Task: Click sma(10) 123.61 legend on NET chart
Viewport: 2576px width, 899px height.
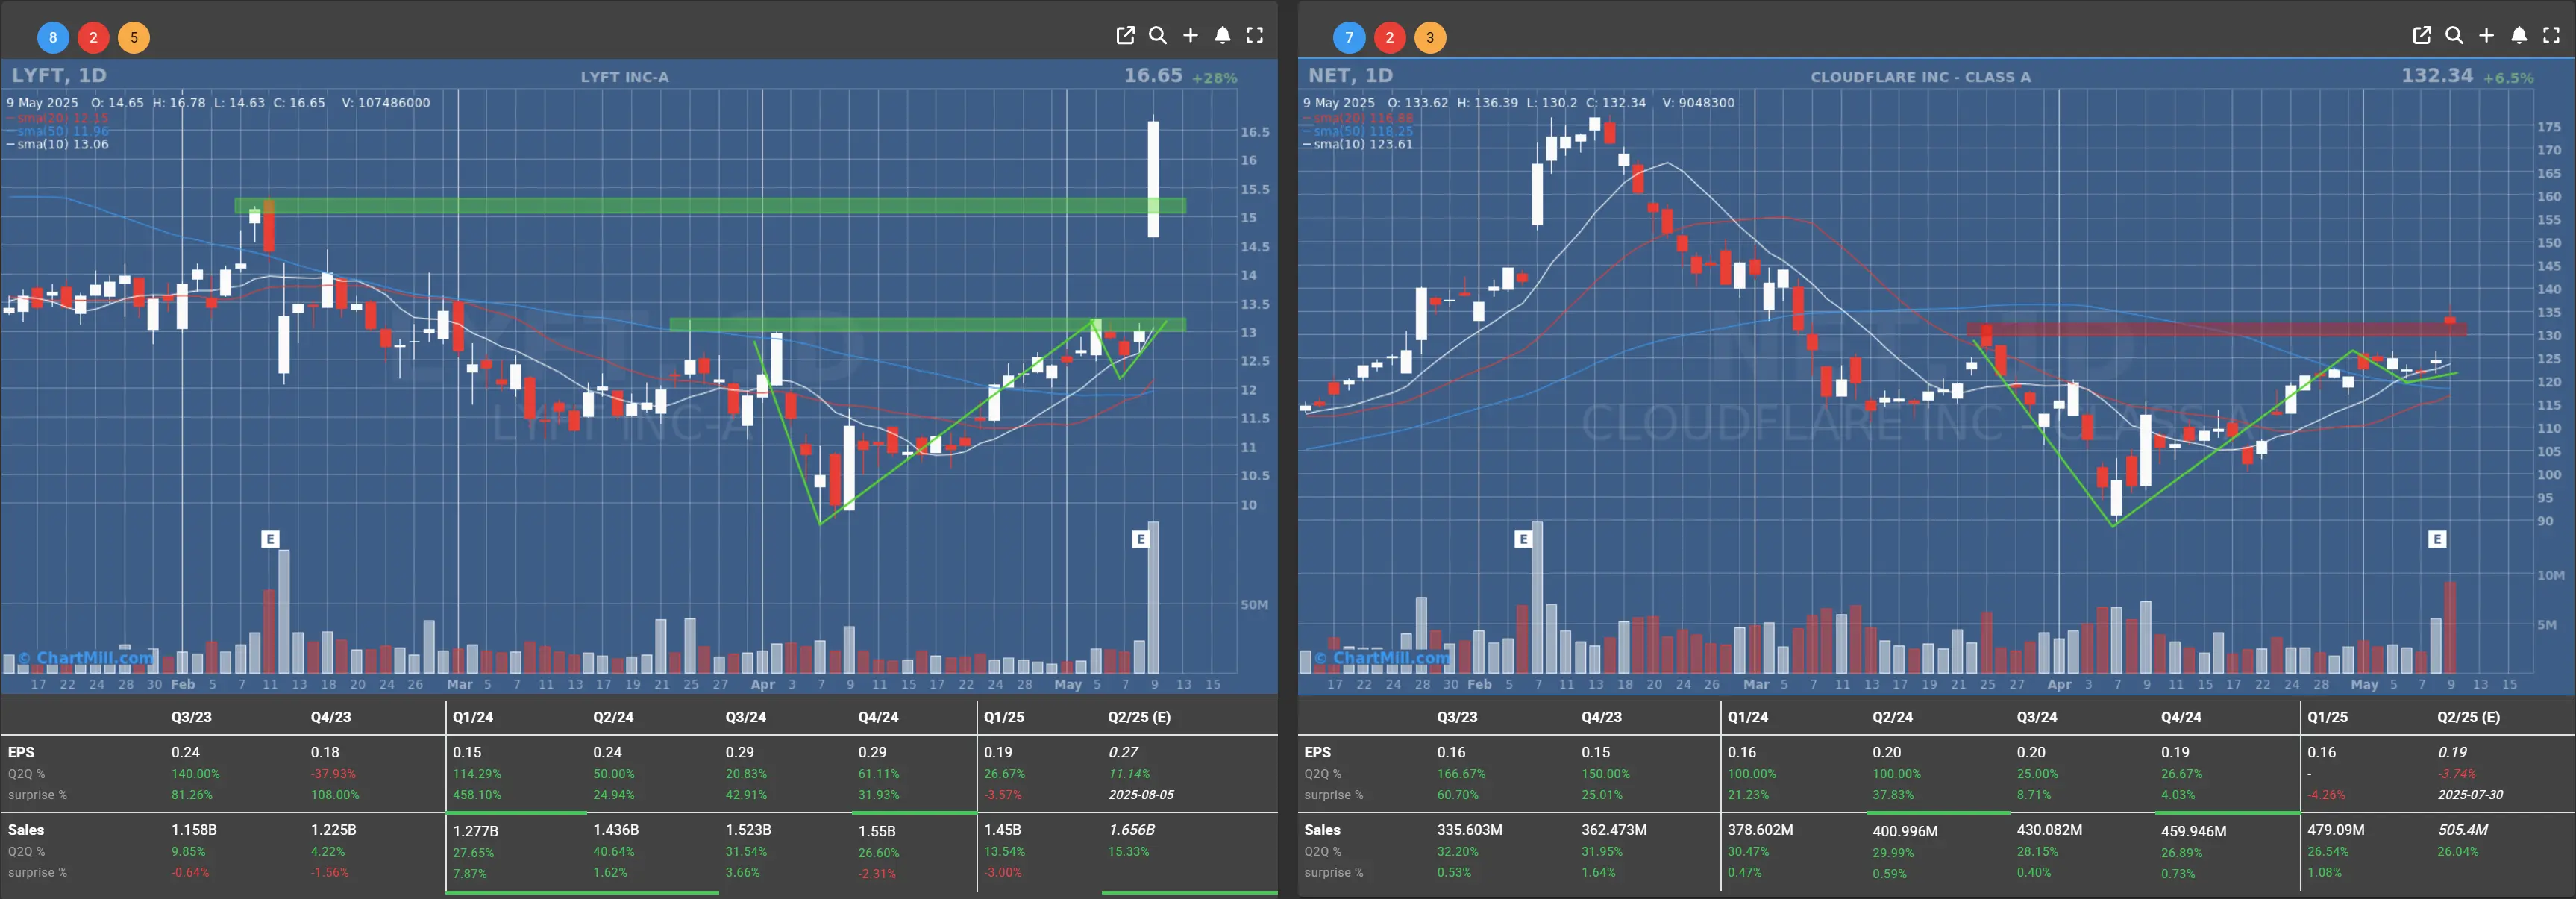Action: click(x=1358, y=144)
